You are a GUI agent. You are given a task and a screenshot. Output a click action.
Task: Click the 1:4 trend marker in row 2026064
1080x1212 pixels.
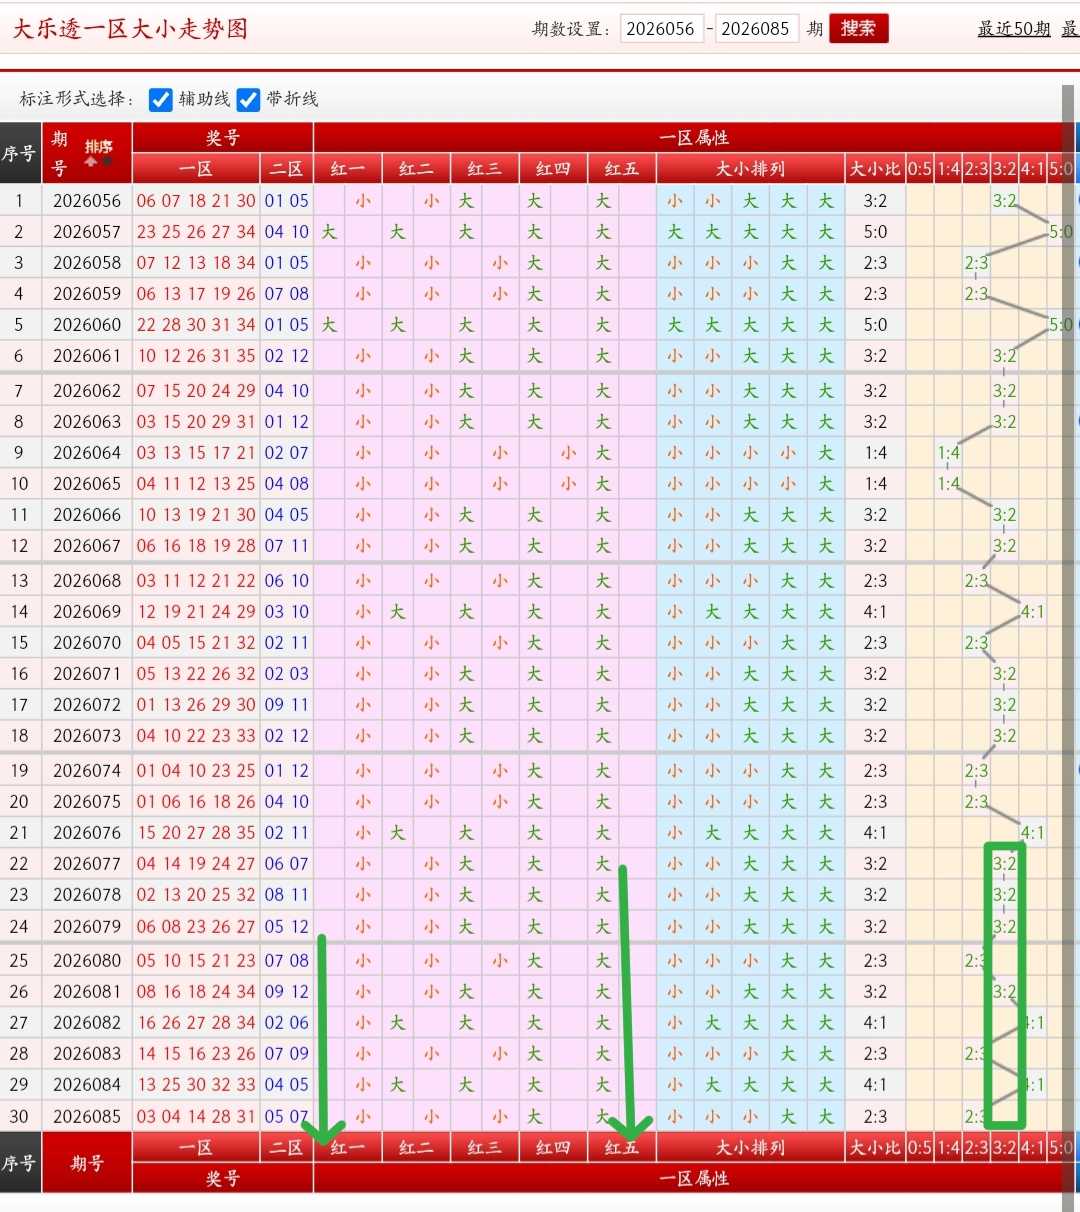point(948,453)
